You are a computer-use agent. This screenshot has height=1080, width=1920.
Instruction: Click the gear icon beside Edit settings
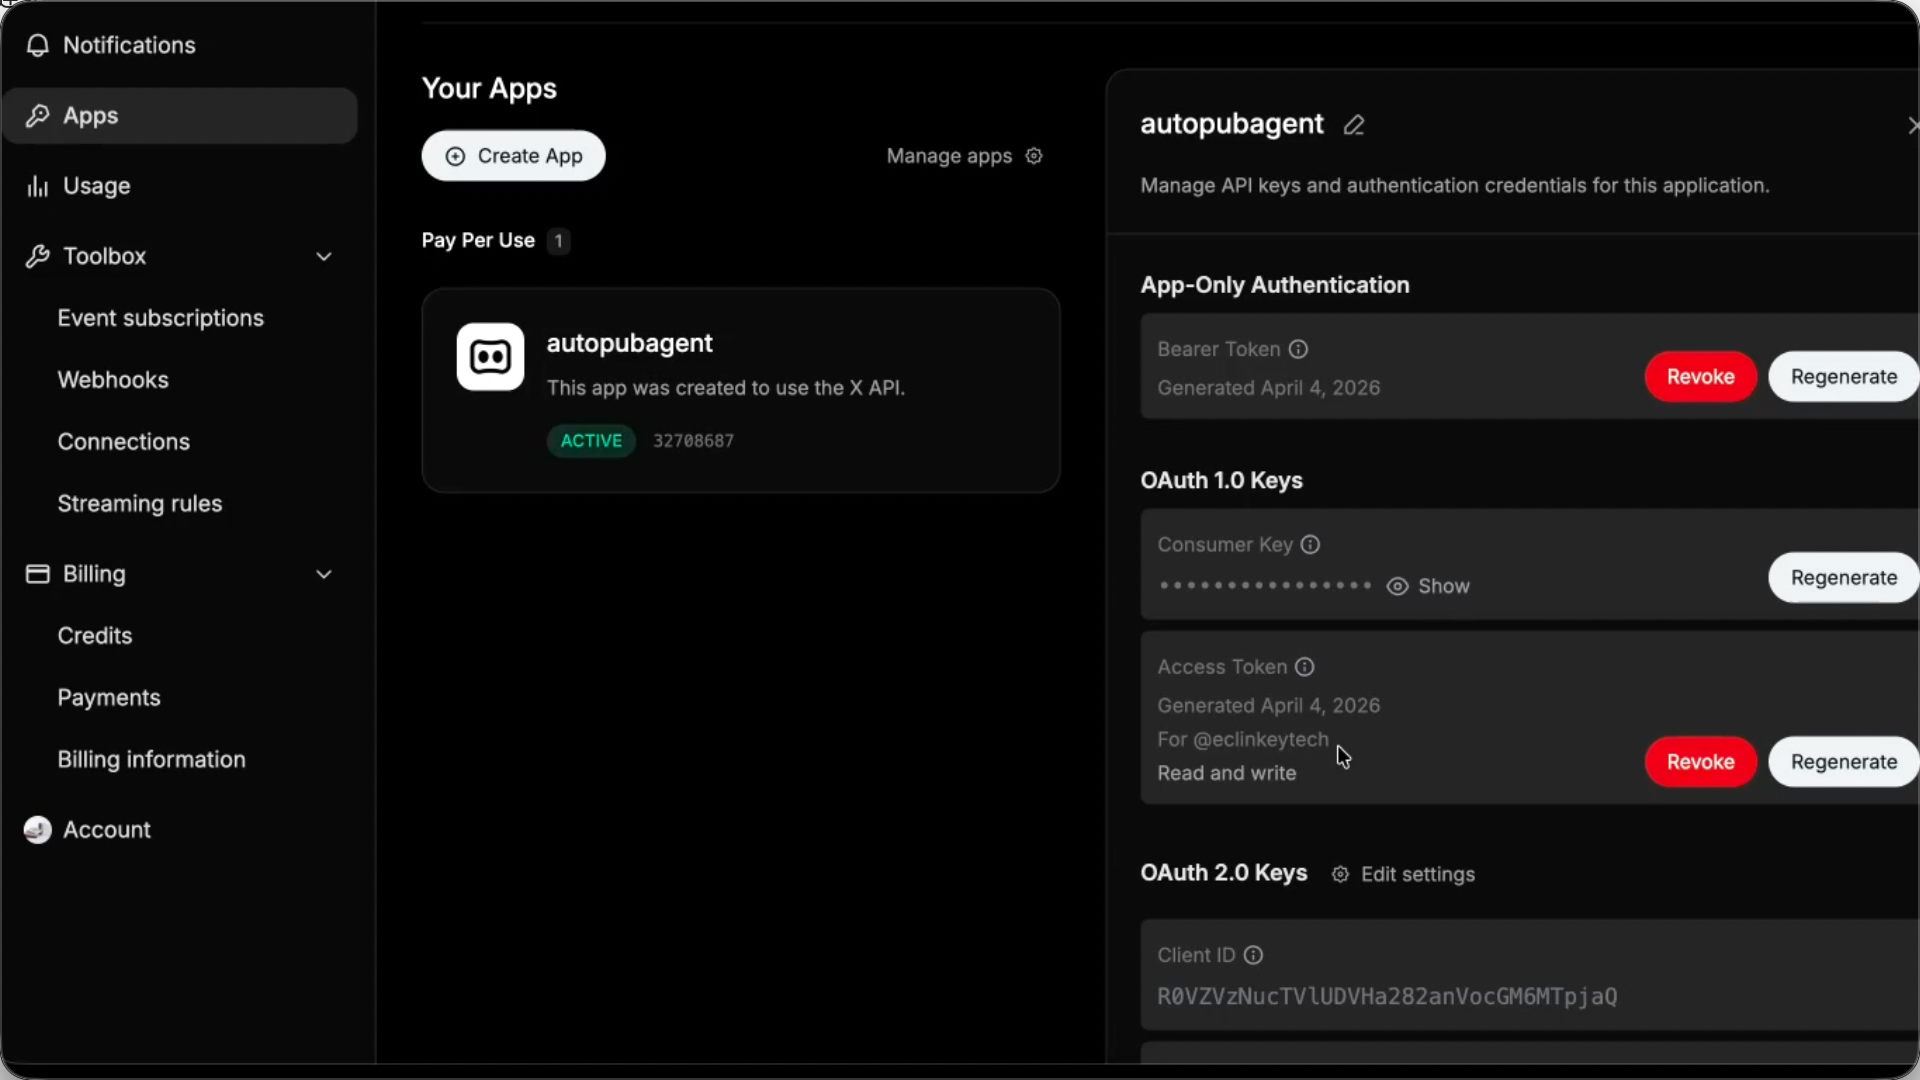[1340, 875]
